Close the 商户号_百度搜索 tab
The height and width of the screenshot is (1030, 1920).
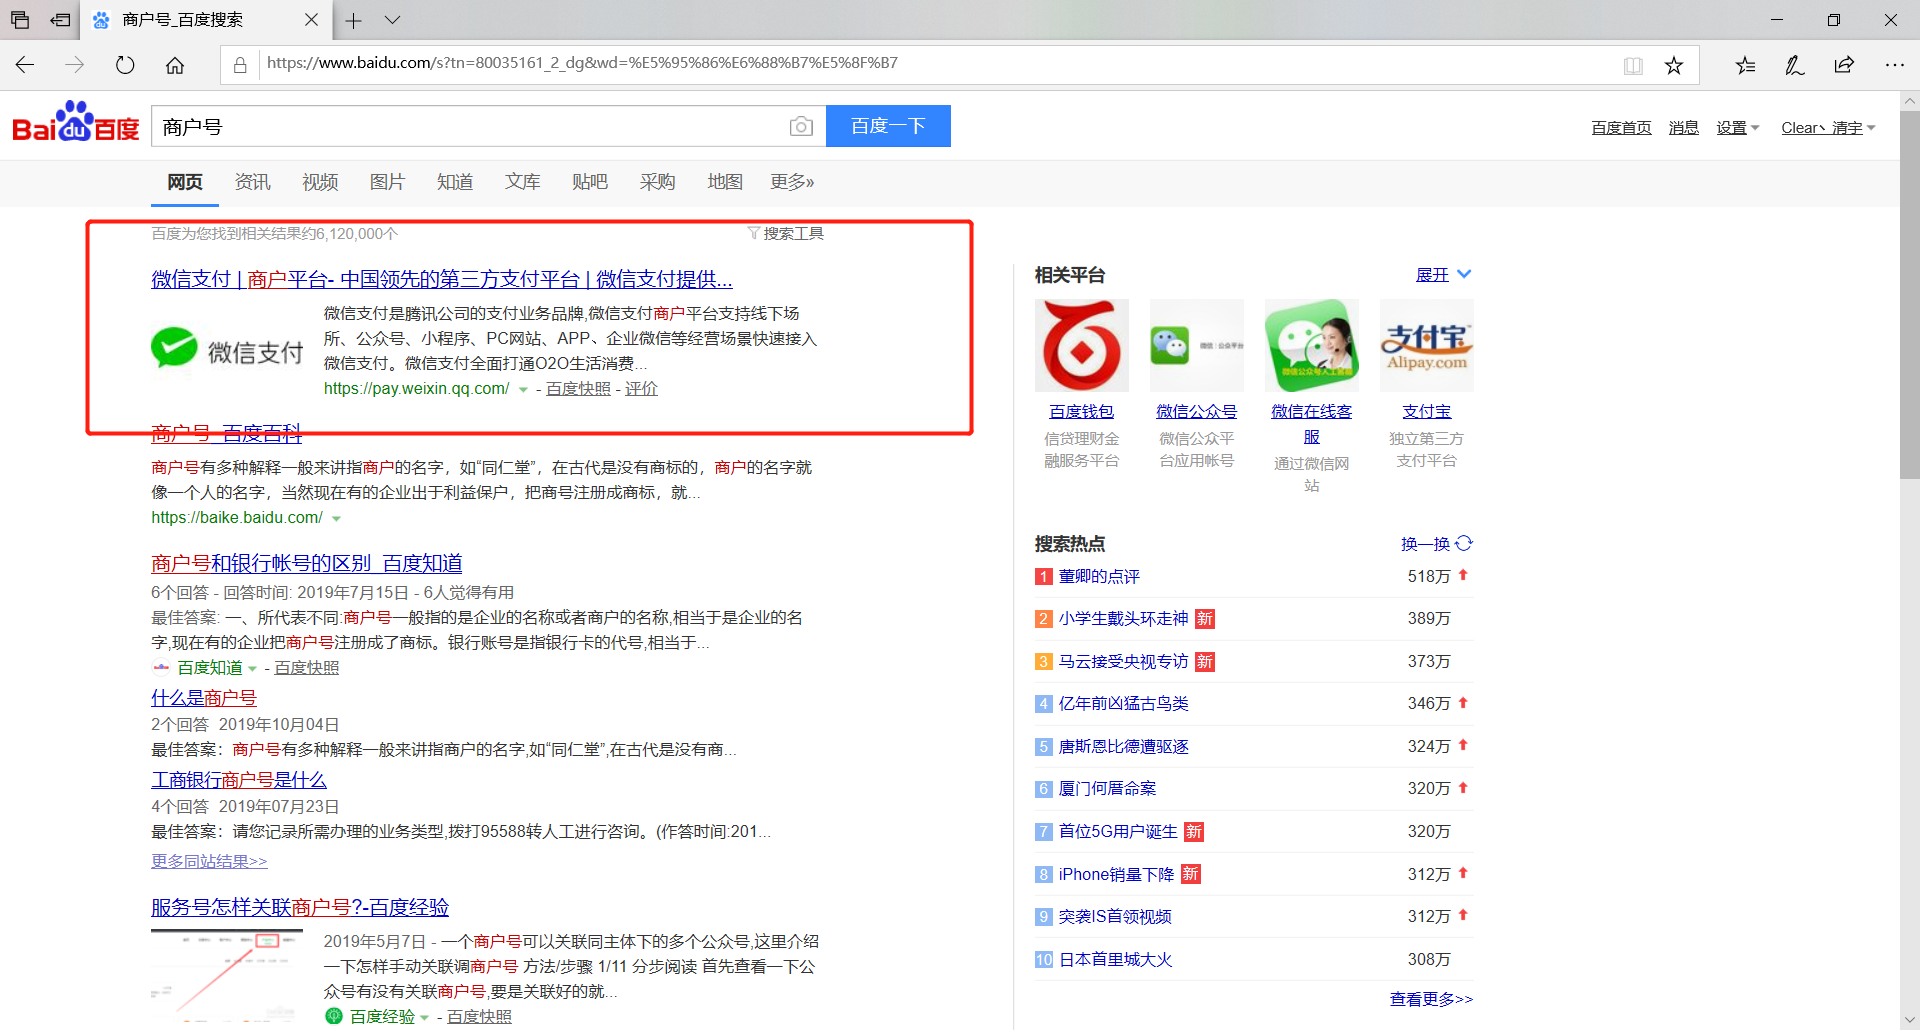point(312,20)
